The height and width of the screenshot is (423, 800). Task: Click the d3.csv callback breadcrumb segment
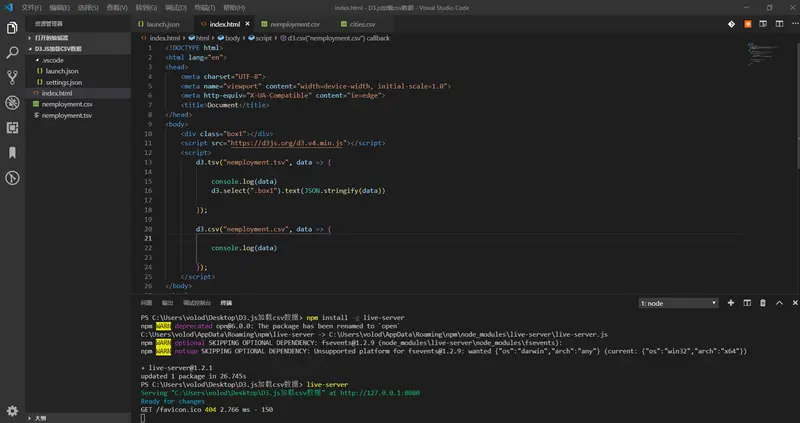click(335, 38)
